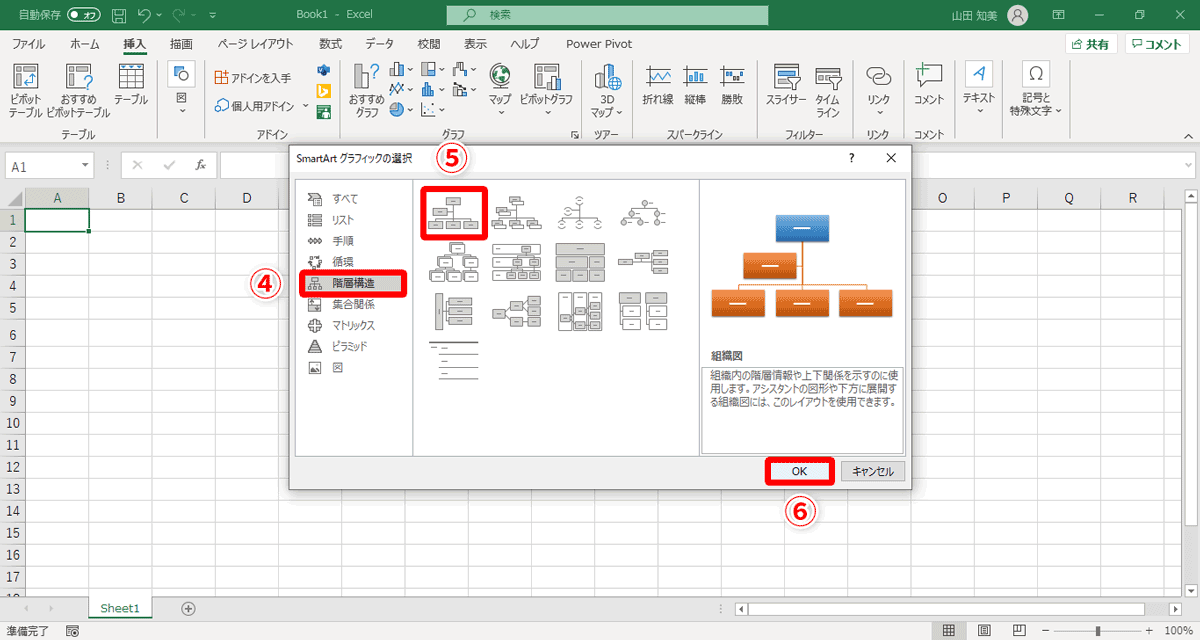The image size is (1200, 640).
Task: Click ピボットテーブル icon in ribbon
Action: (25, 90)
